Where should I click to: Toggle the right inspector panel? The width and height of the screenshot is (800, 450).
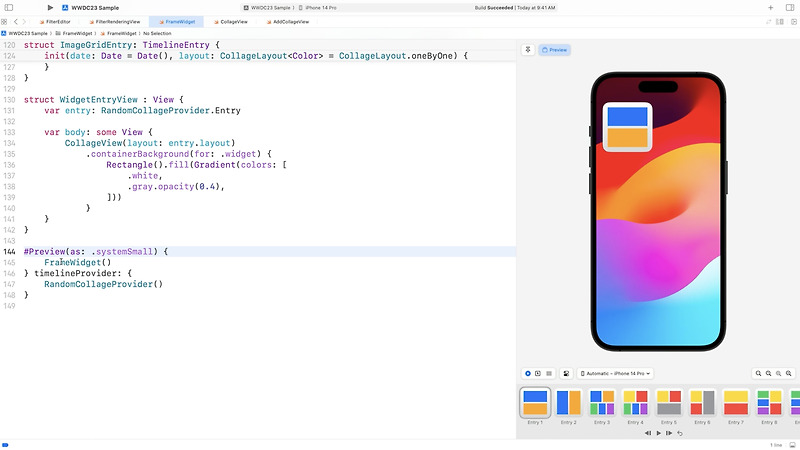[790, 8]
